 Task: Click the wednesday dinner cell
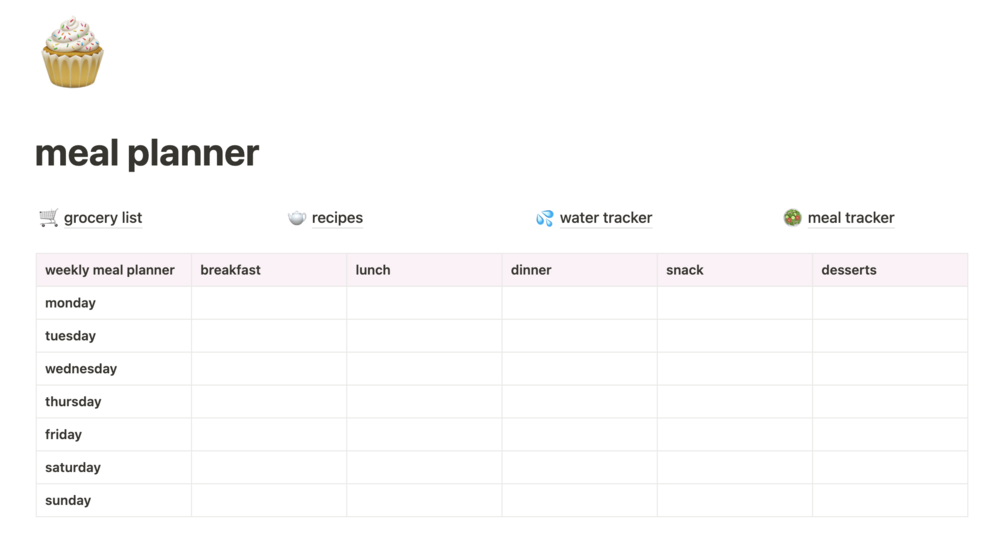(579, 369)
